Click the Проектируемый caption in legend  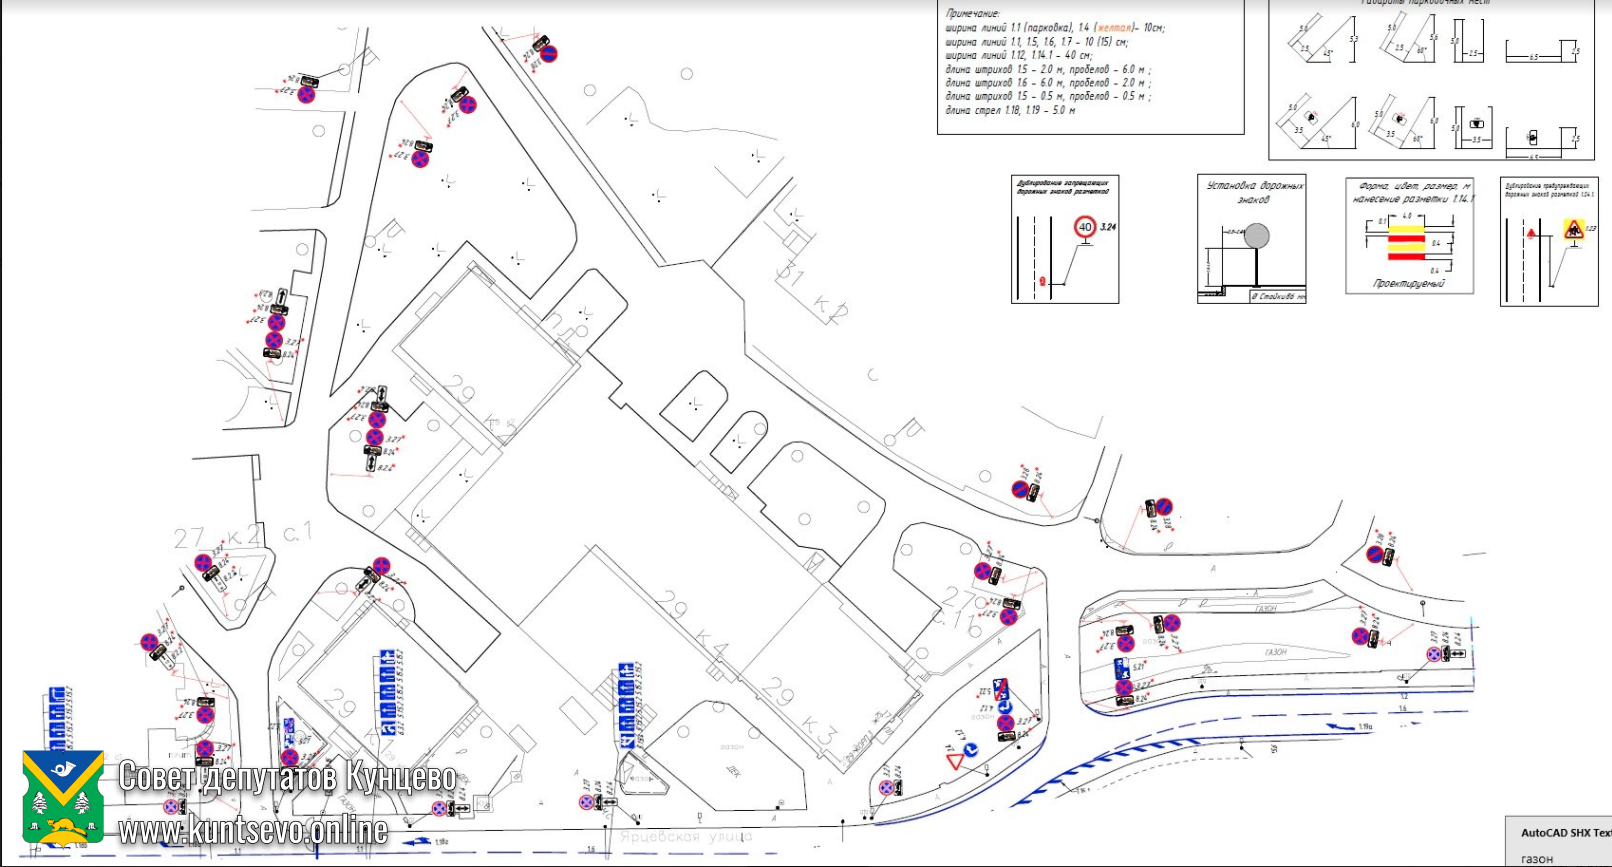click(1408, 284)
